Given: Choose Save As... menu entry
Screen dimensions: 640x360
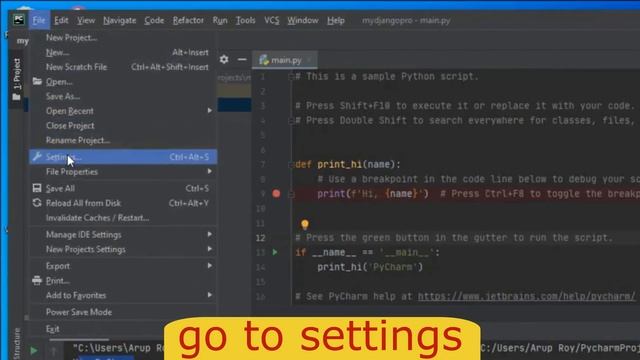Looking at the screenshot, I should [x=123, y=96].
